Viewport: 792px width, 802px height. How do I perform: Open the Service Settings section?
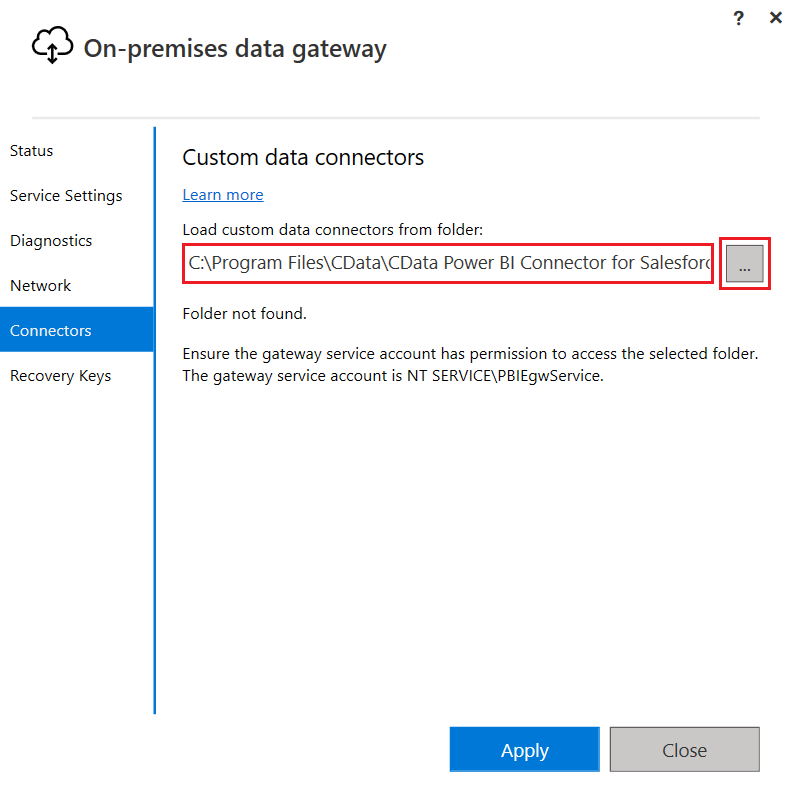66,196
